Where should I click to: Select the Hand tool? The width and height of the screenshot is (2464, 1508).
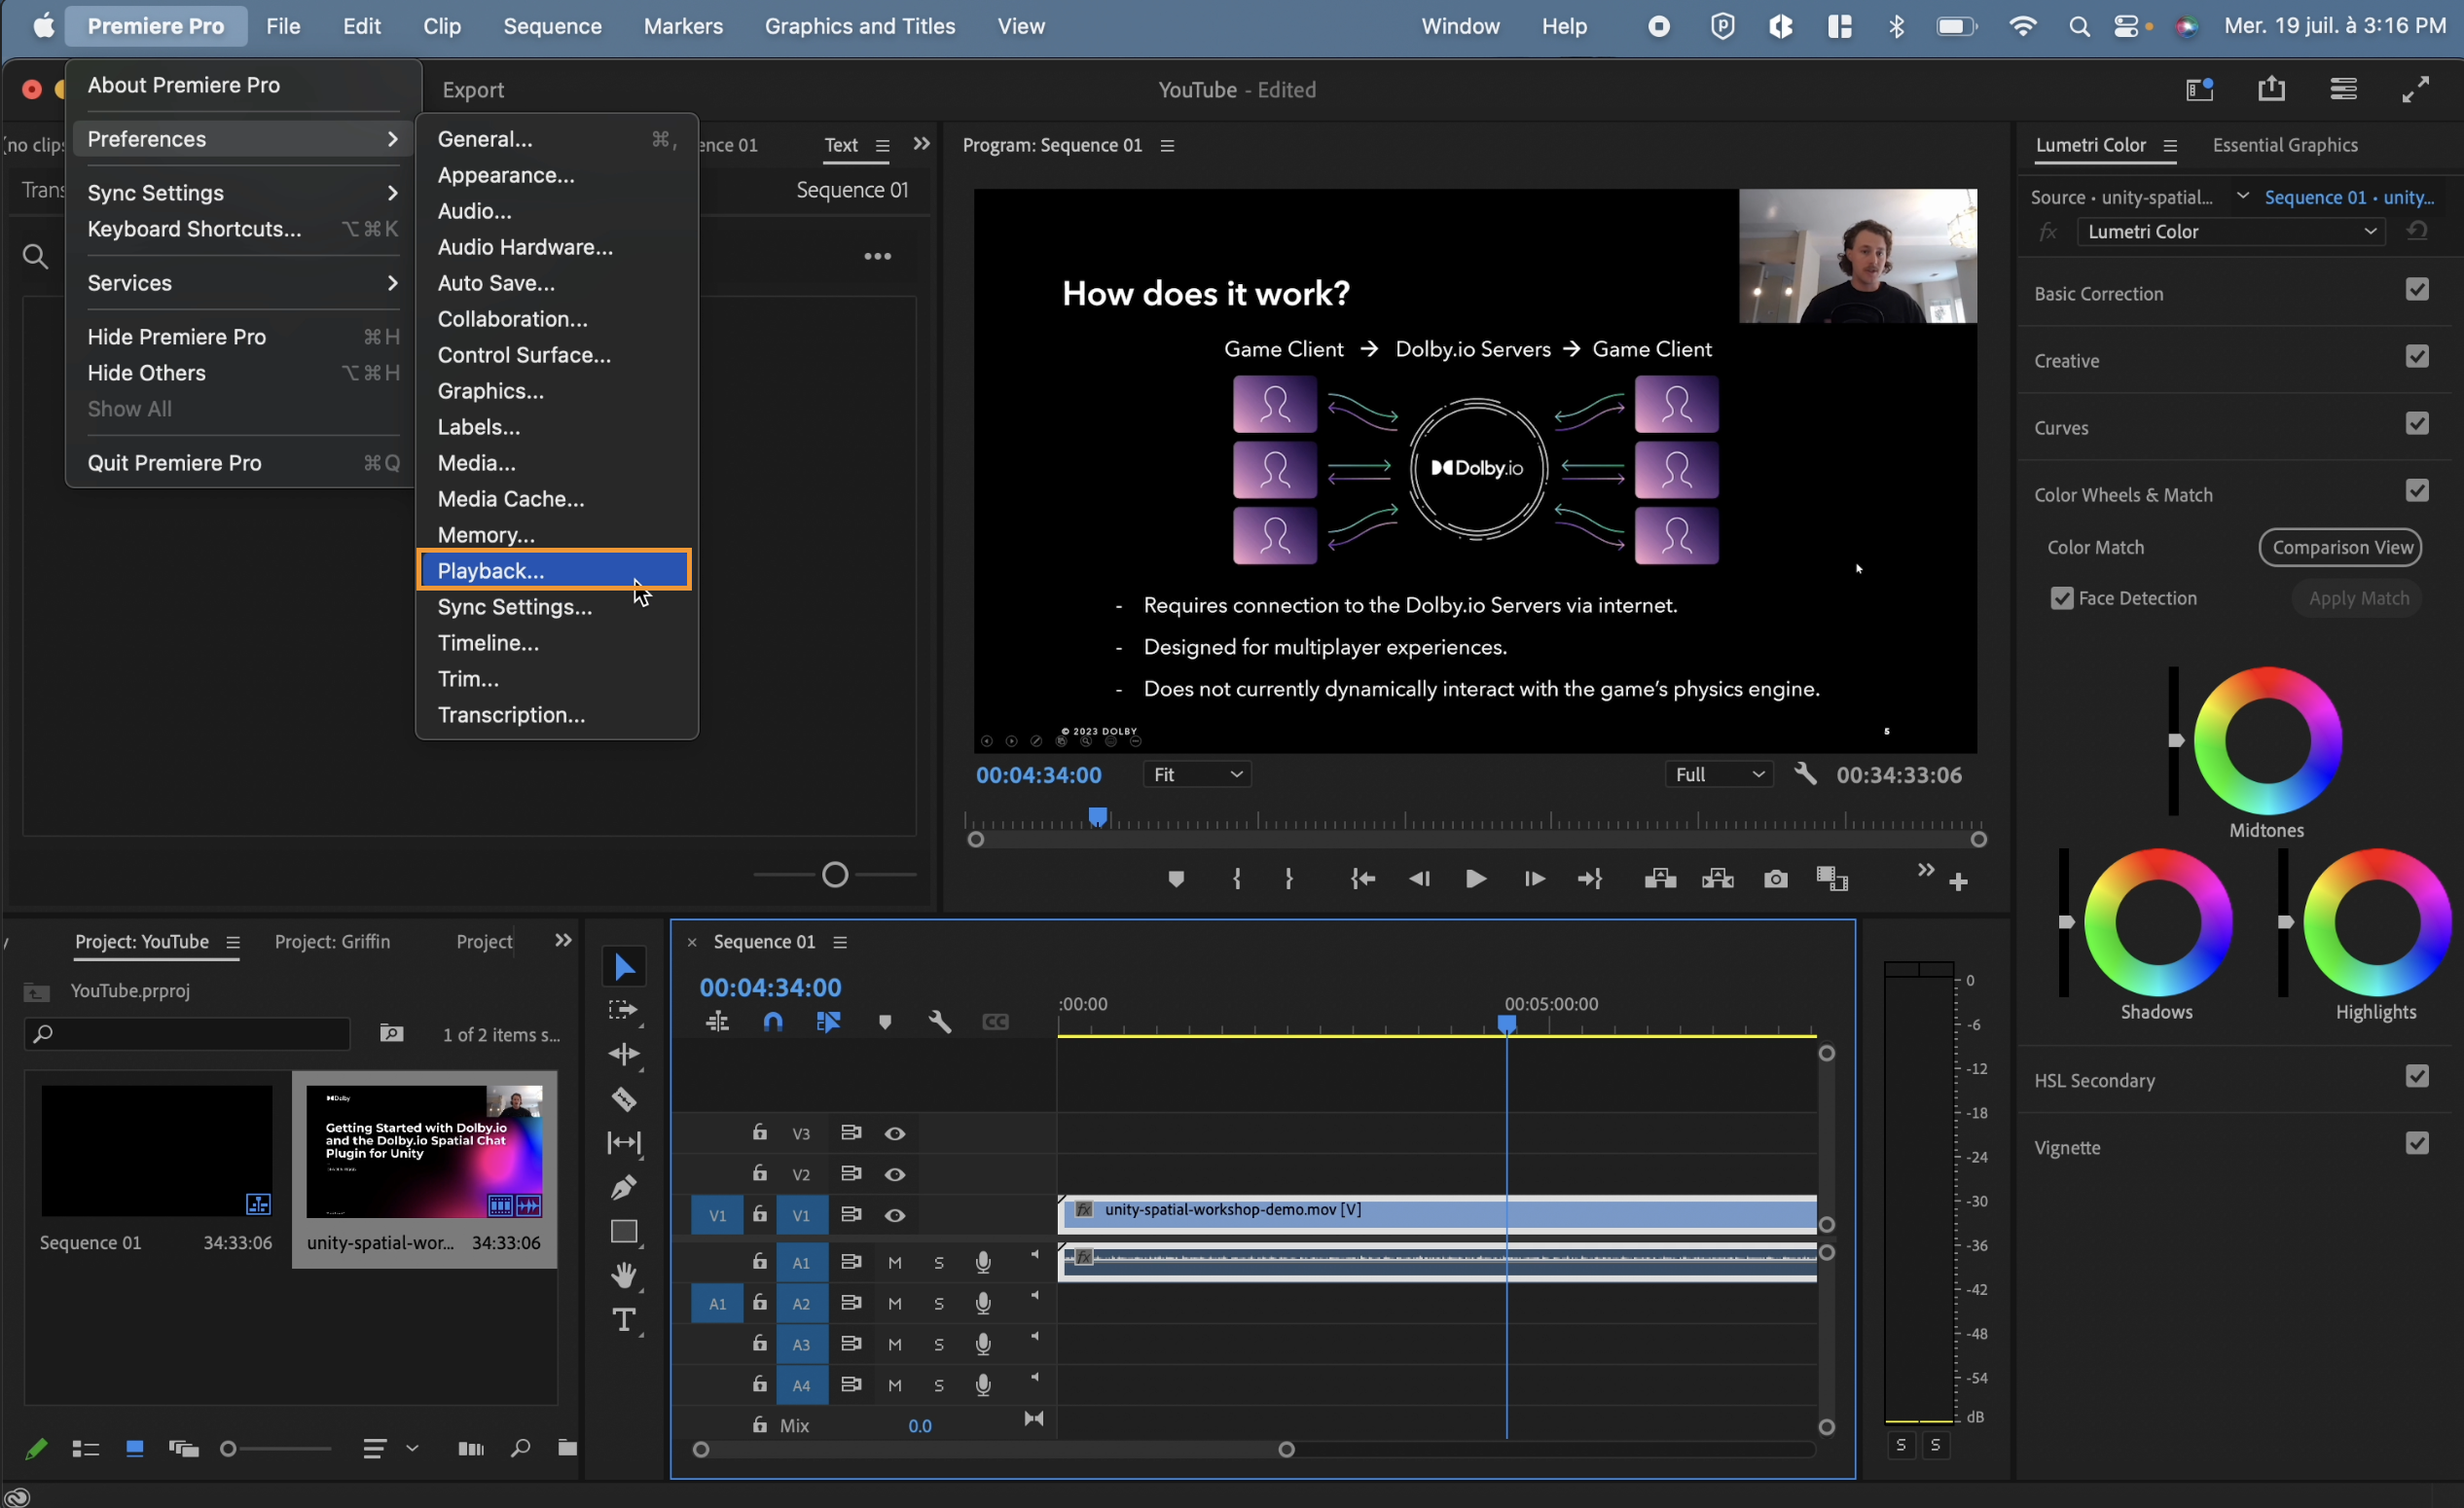(x=624, y=1275)
